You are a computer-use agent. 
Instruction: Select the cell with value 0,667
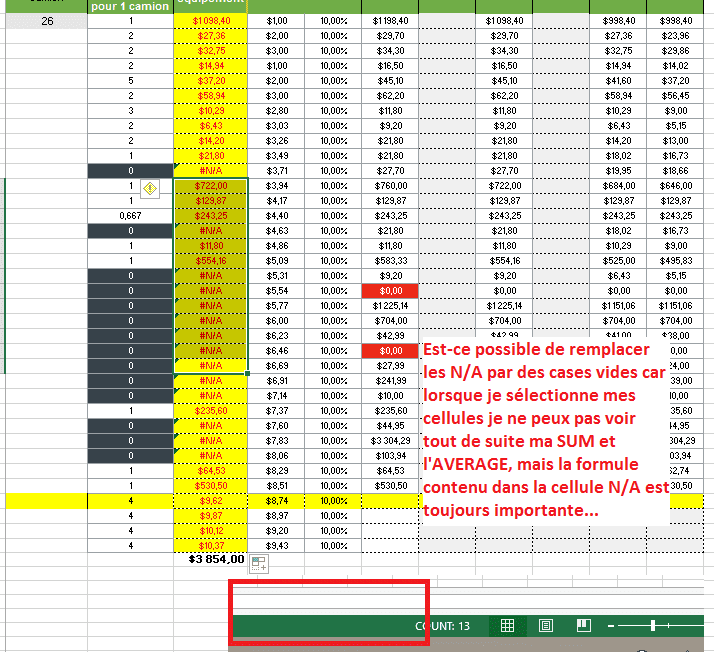click(x=130, y=215)
